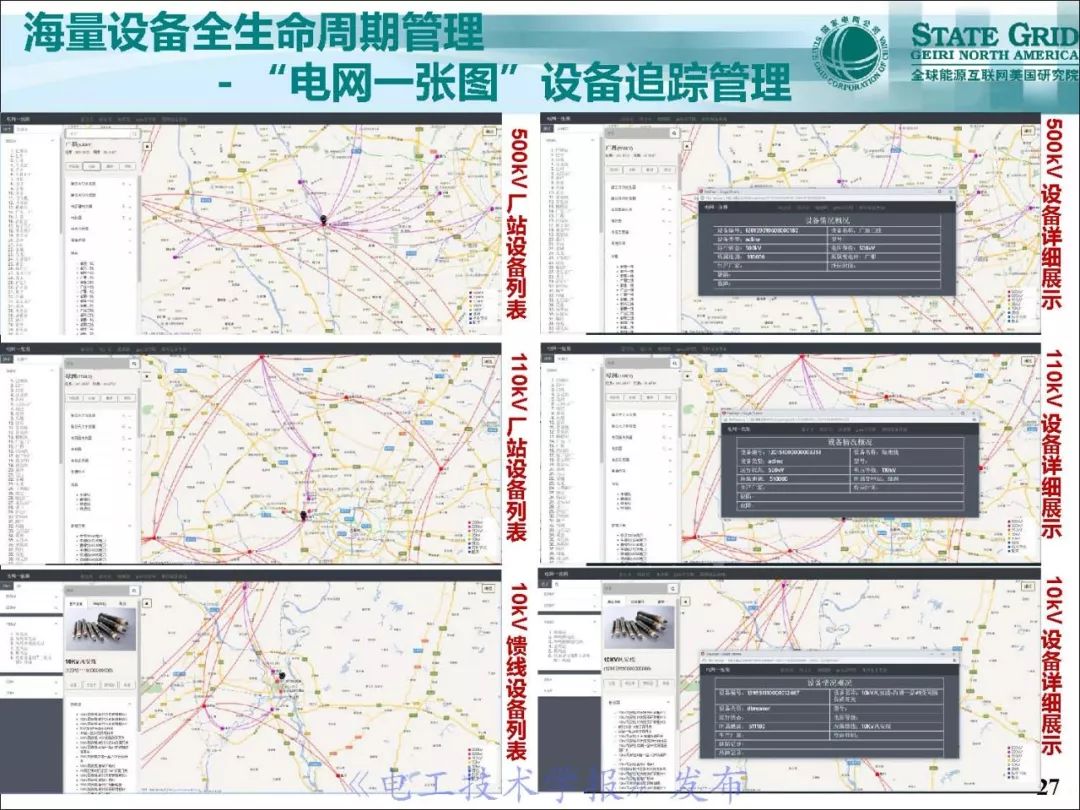
Task: Collapse info sidebar arrow in 10kV feeder list map
Action: (147, 603)
